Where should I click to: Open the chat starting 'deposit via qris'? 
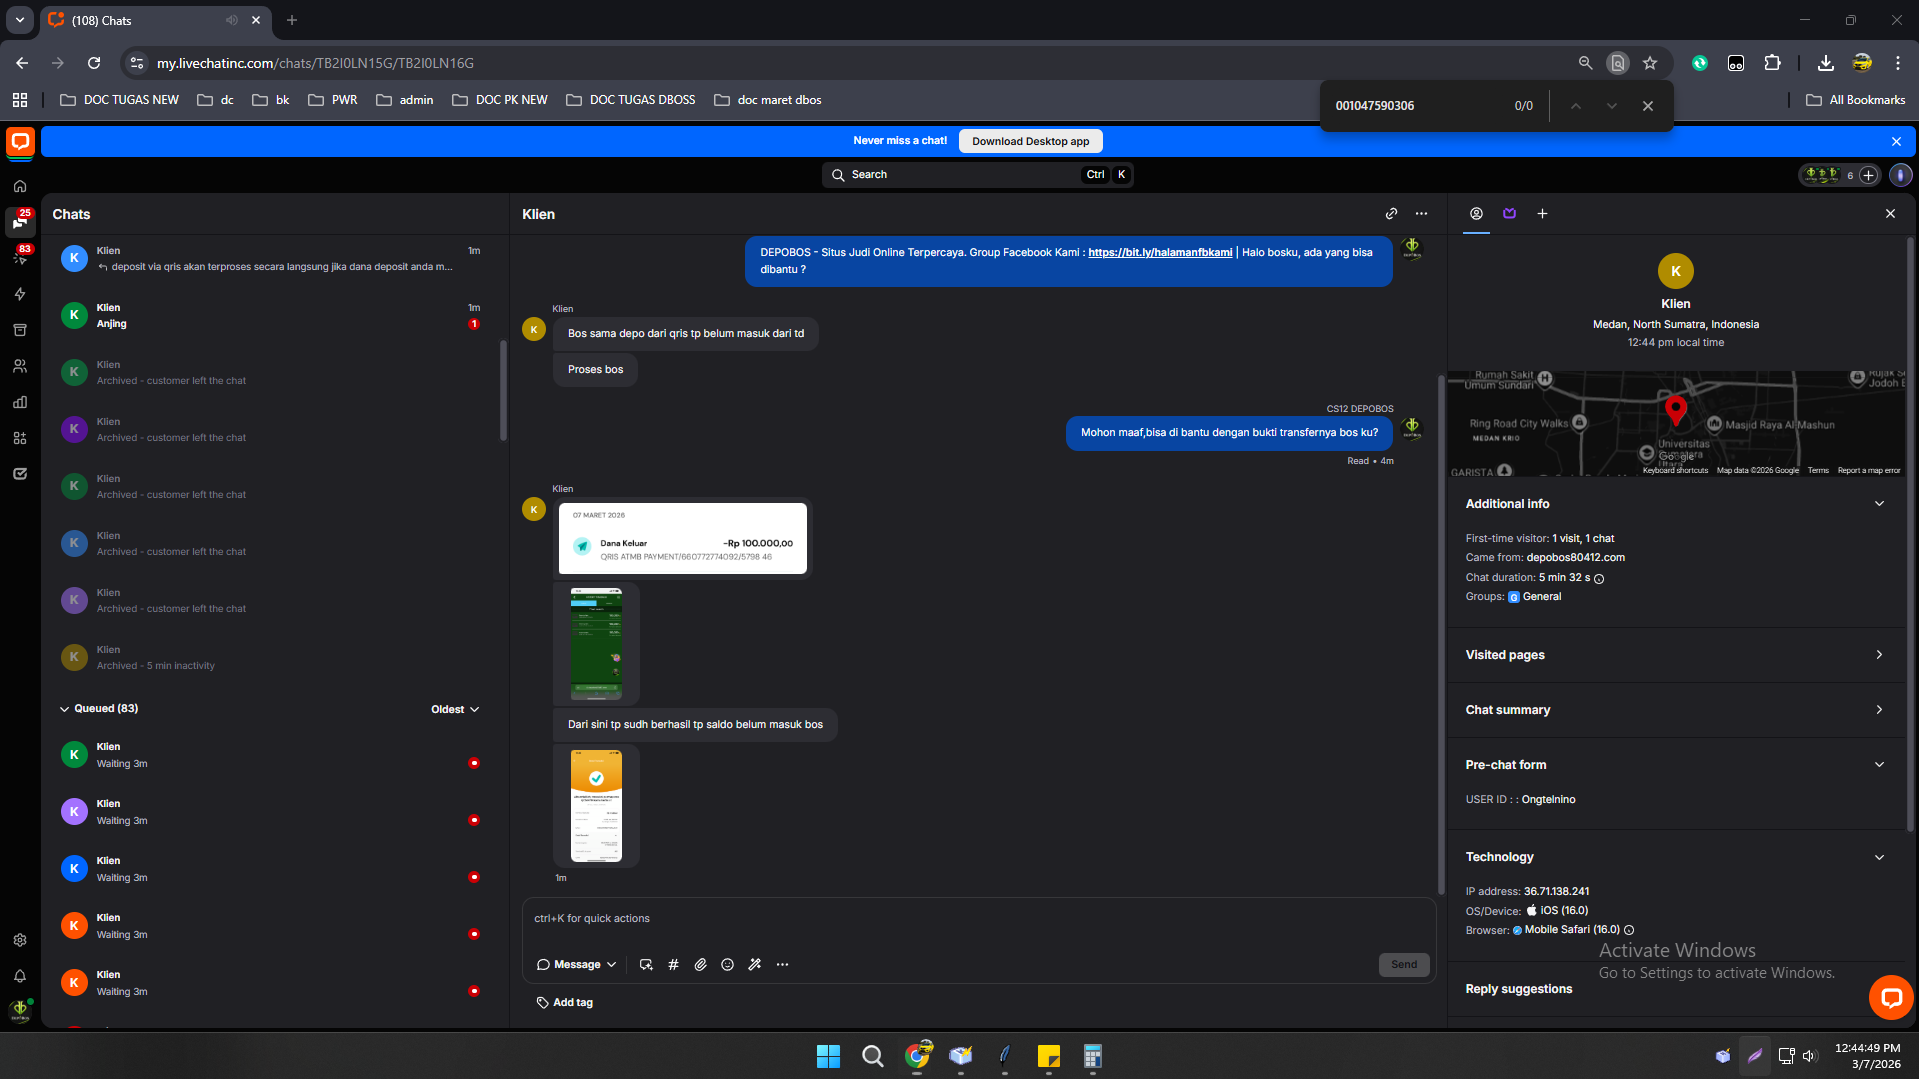pos(270,259)
